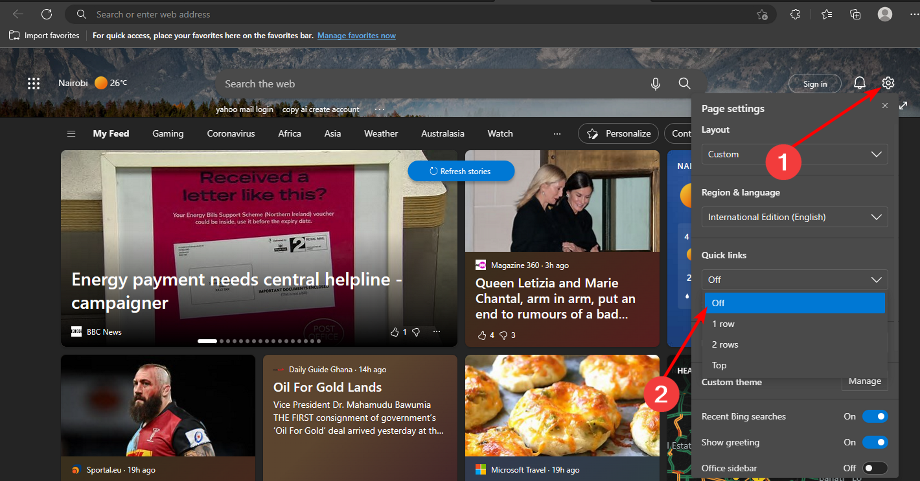This screenshot has width=920, height=481.
Task: Expand the Region & language dropdown
Action: click(794, 217)
